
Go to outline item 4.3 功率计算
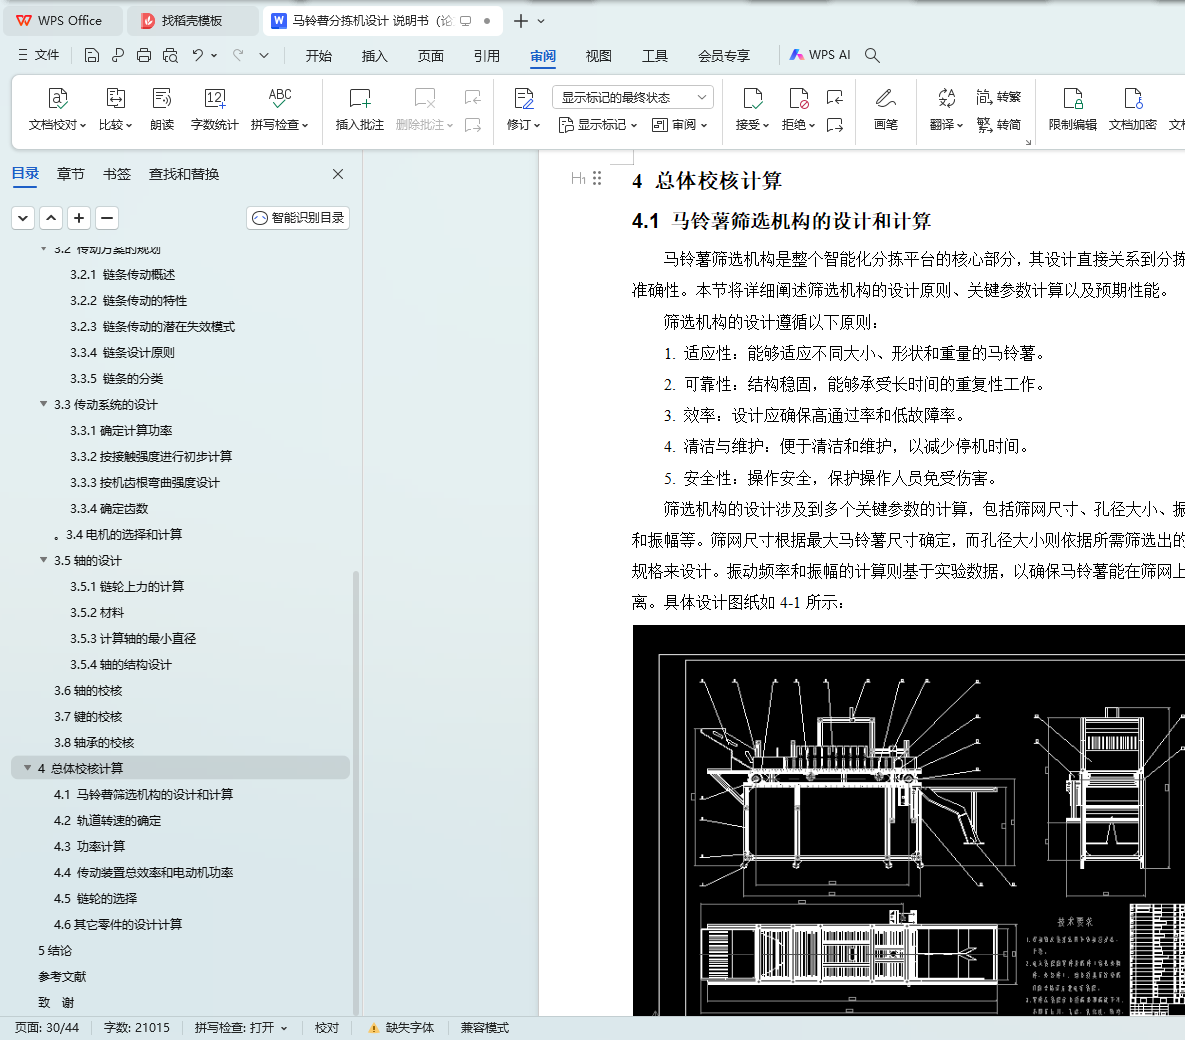pyautogui.click(x=89, y=847)
